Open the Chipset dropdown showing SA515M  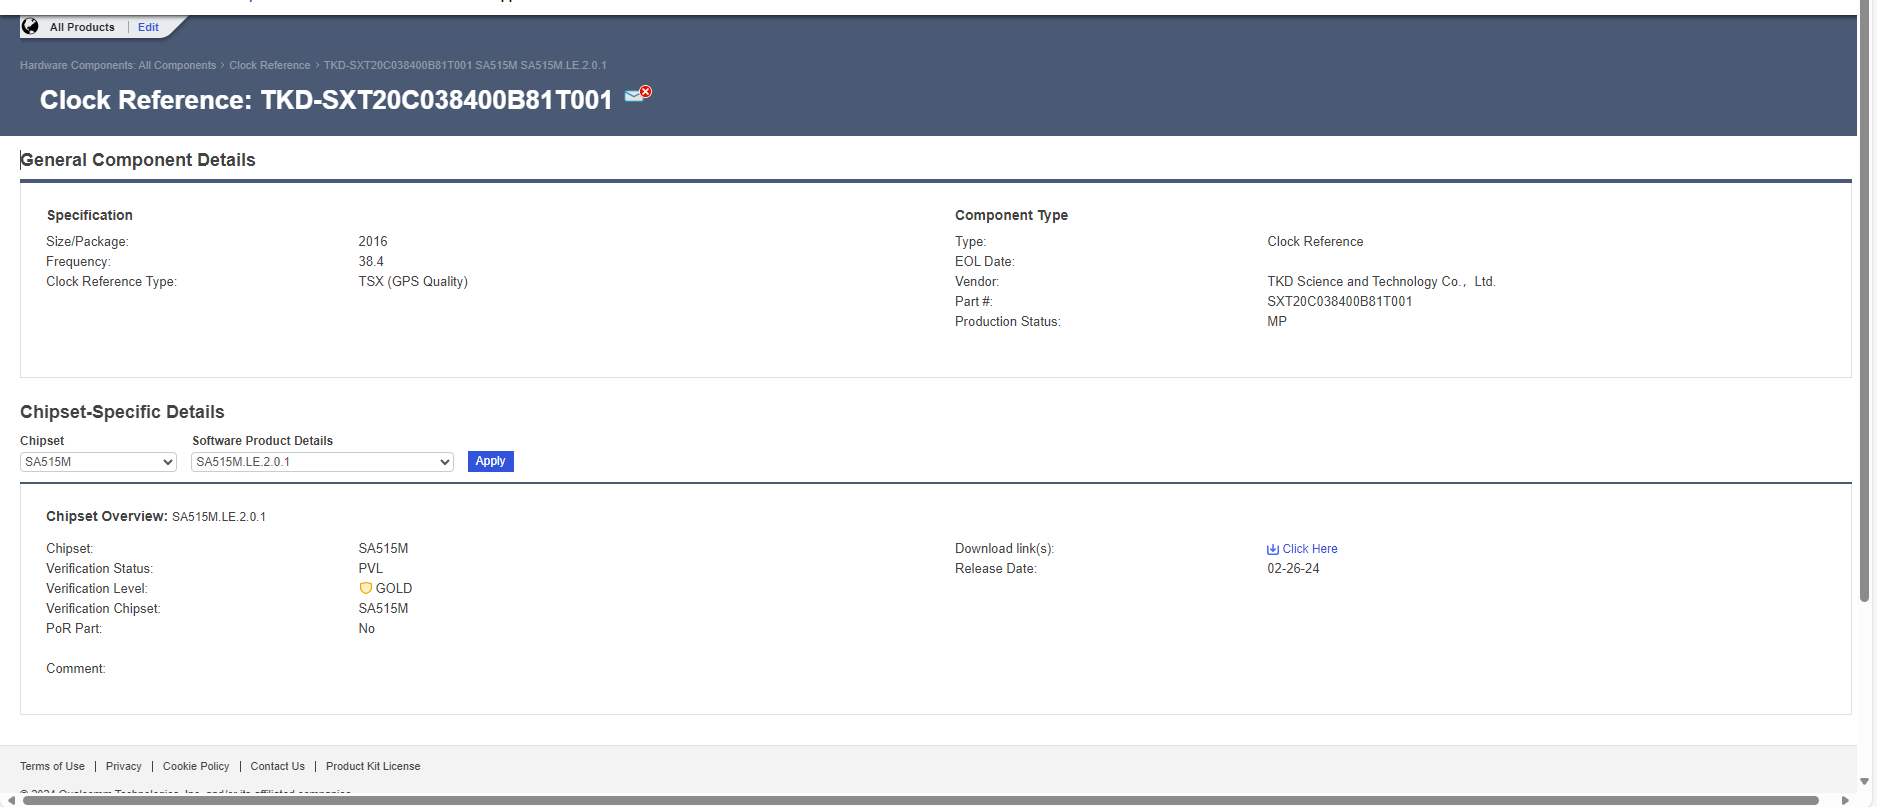98,462
